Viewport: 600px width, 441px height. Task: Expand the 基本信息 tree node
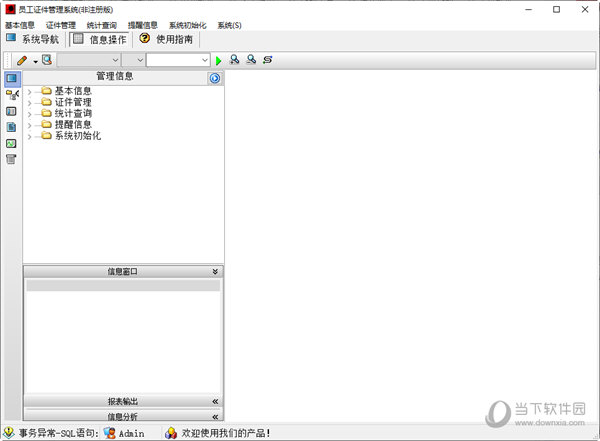pyautogui.click(x=29, y=92)
